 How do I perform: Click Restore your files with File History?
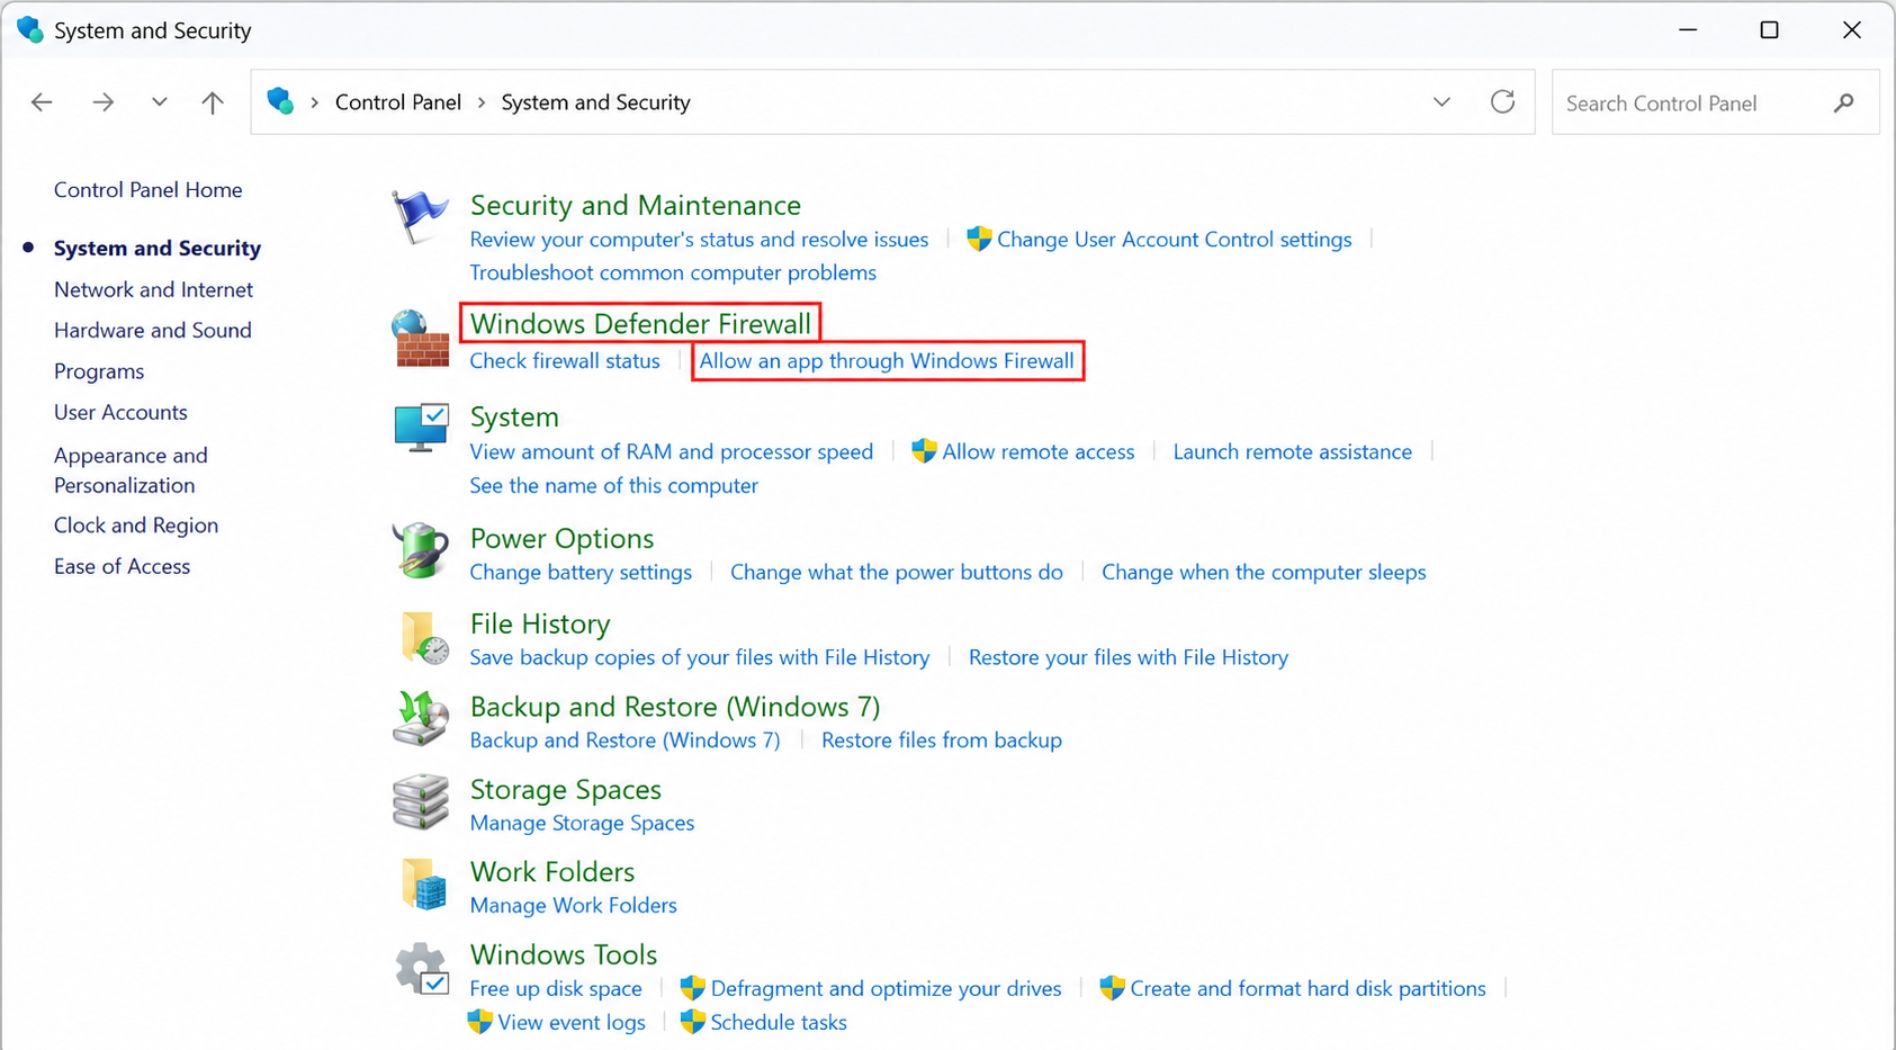[1128, 657]
